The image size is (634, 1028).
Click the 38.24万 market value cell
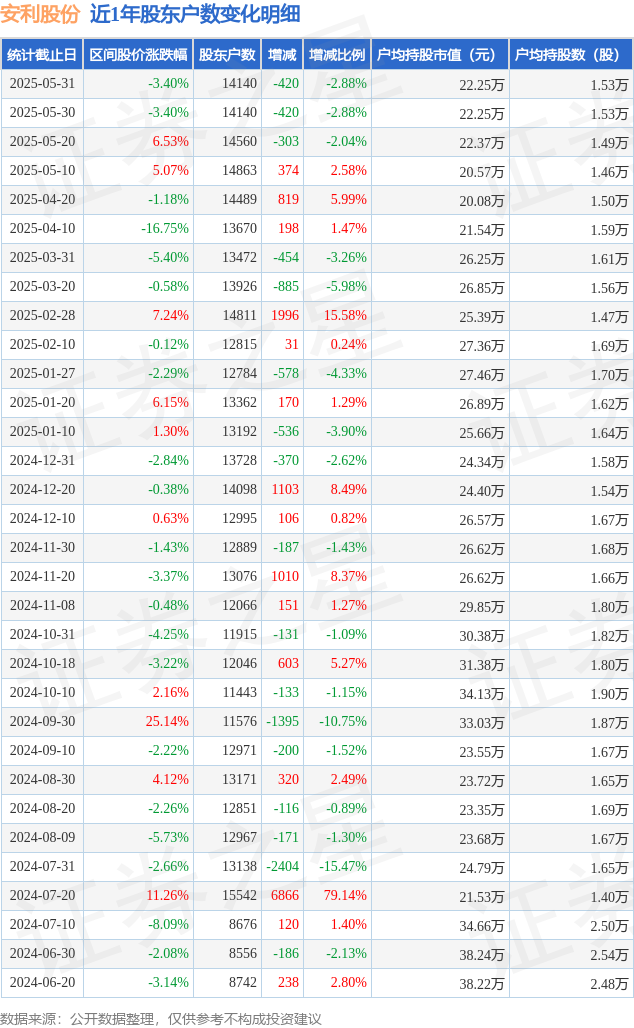pos(482,955)
